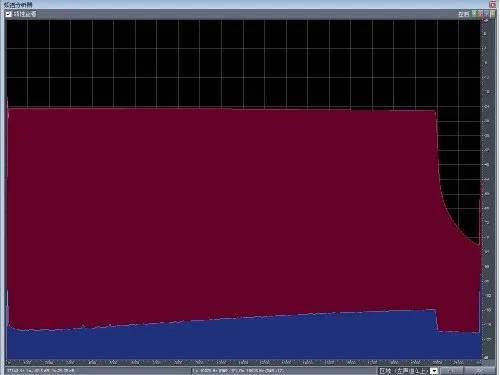
Task: Open the channel selection dropdown arrow
Action: 434,371
